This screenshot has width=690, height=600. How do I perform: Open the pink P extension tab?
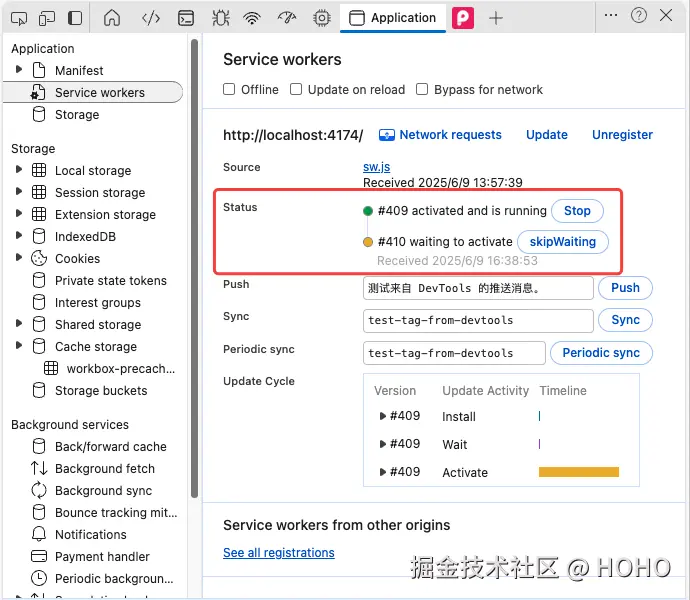[x=463, y=18]
